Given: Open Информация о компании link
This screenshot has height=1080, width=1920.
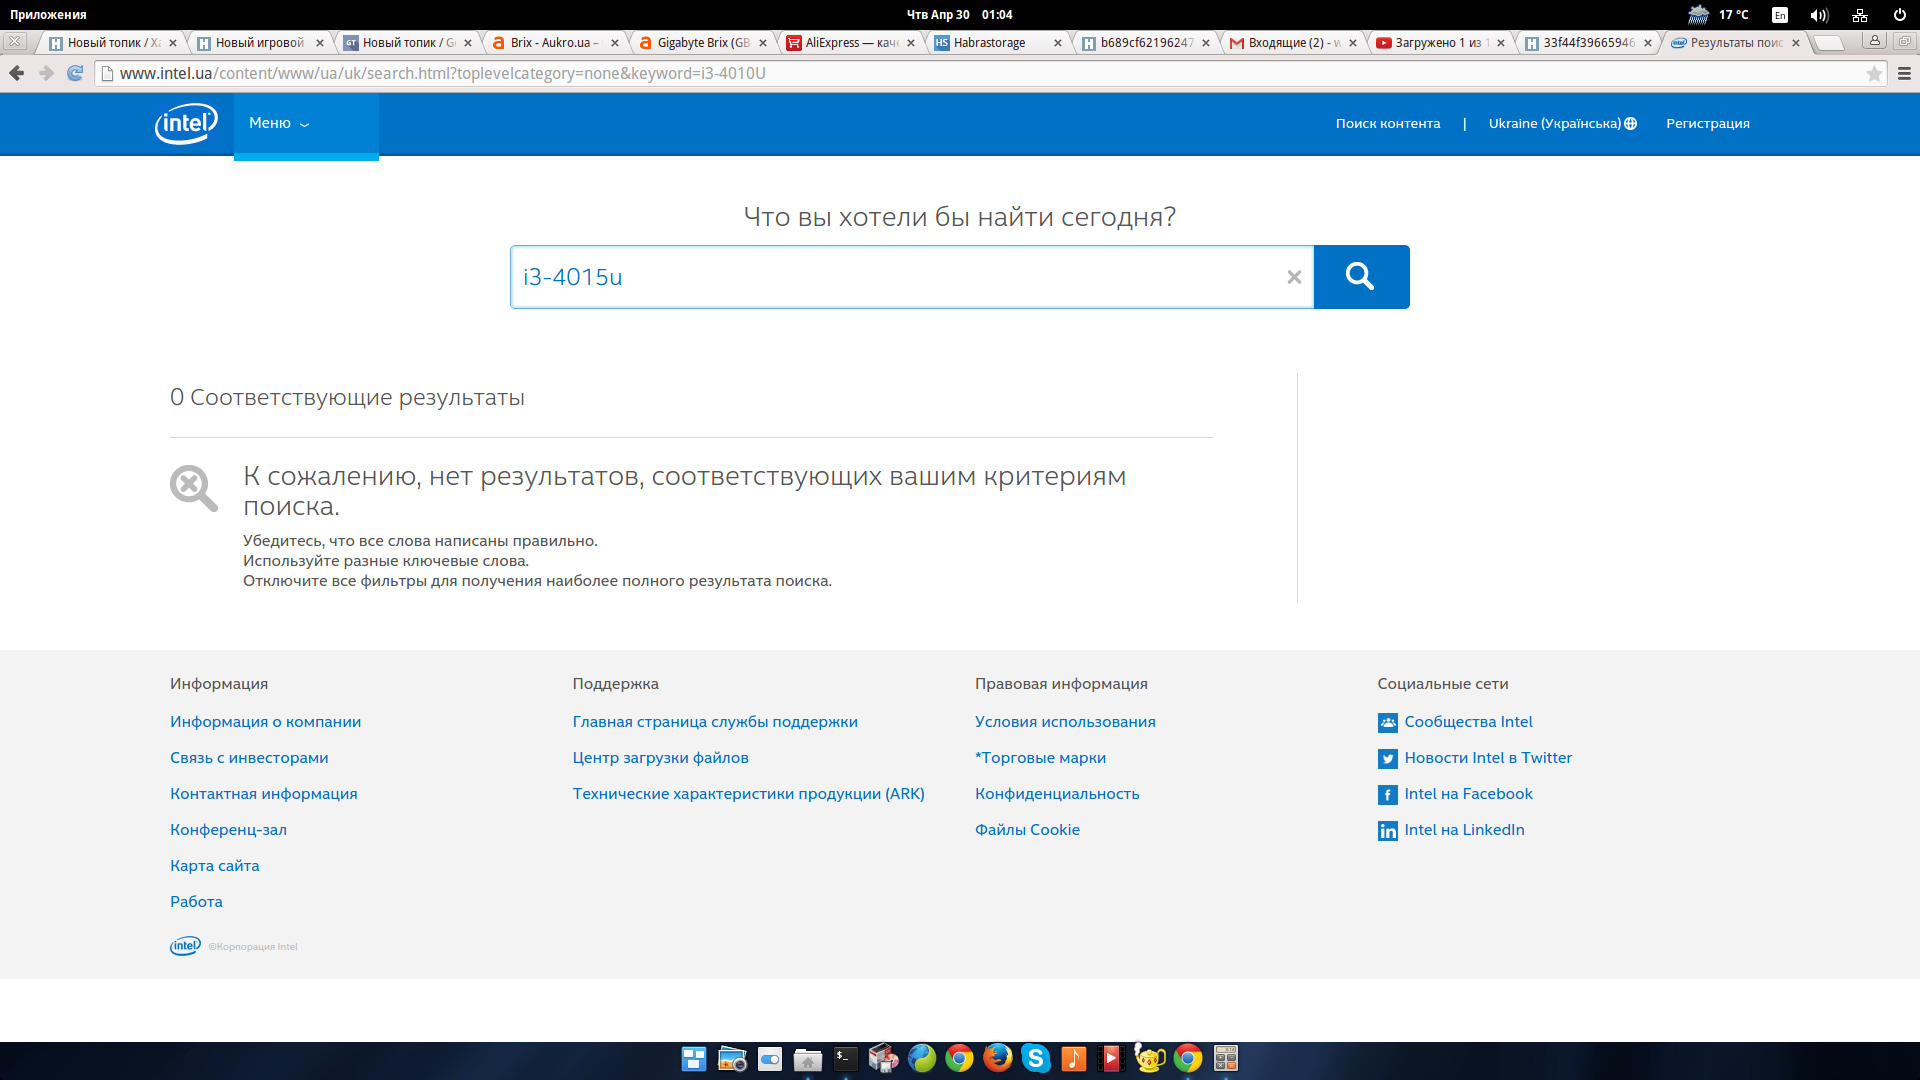Looking at the screenshot, I should pos(265,722).
